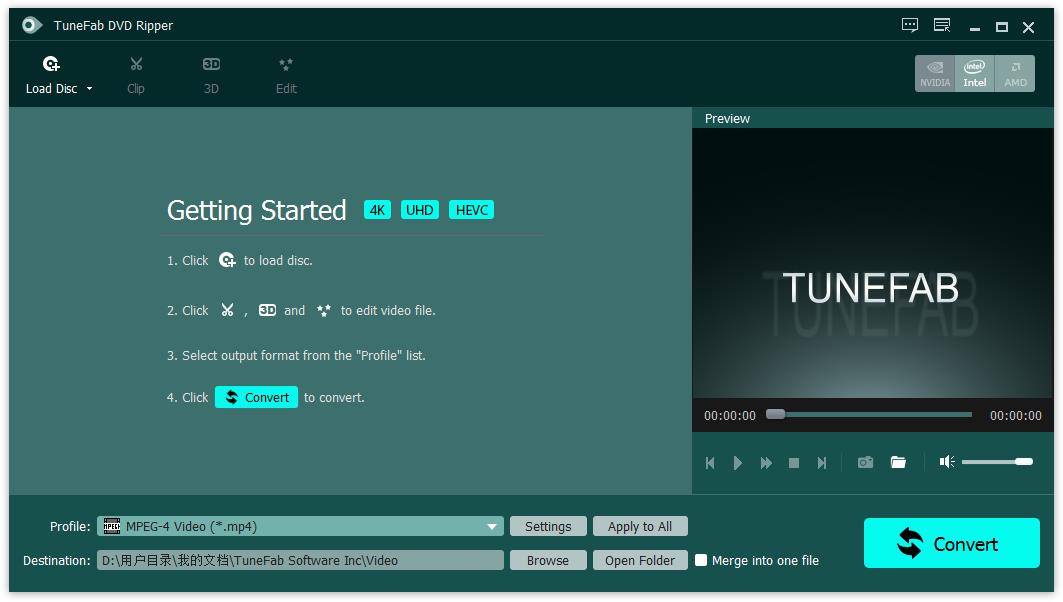Click the load disc icon in step 1
Screen dimensions: 1063x602
click(x=227, y=260)
